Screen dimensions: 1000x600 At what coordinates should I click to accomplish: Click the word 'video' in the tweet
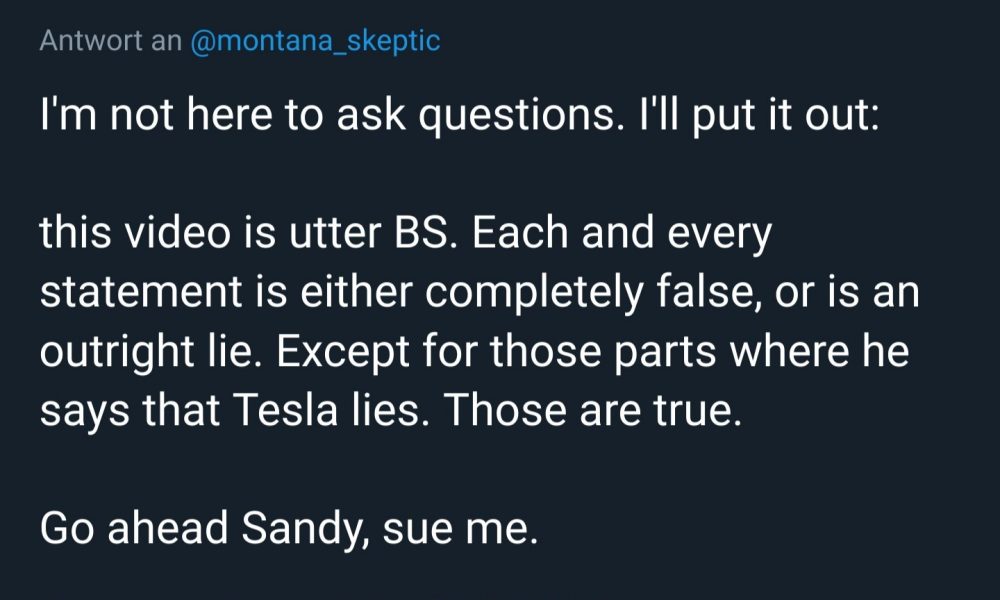177,233
